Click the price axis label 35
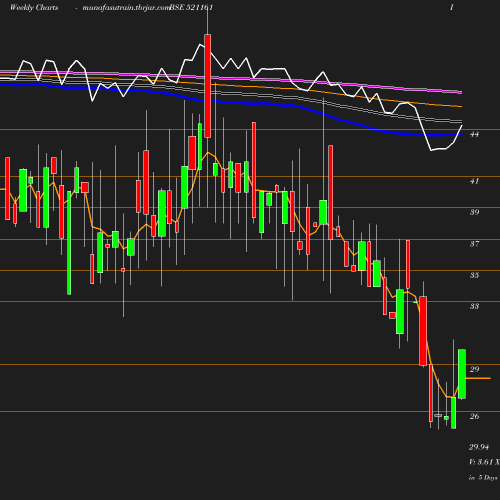This screenshot has width=500, height=500. click(x=474, y=275)
